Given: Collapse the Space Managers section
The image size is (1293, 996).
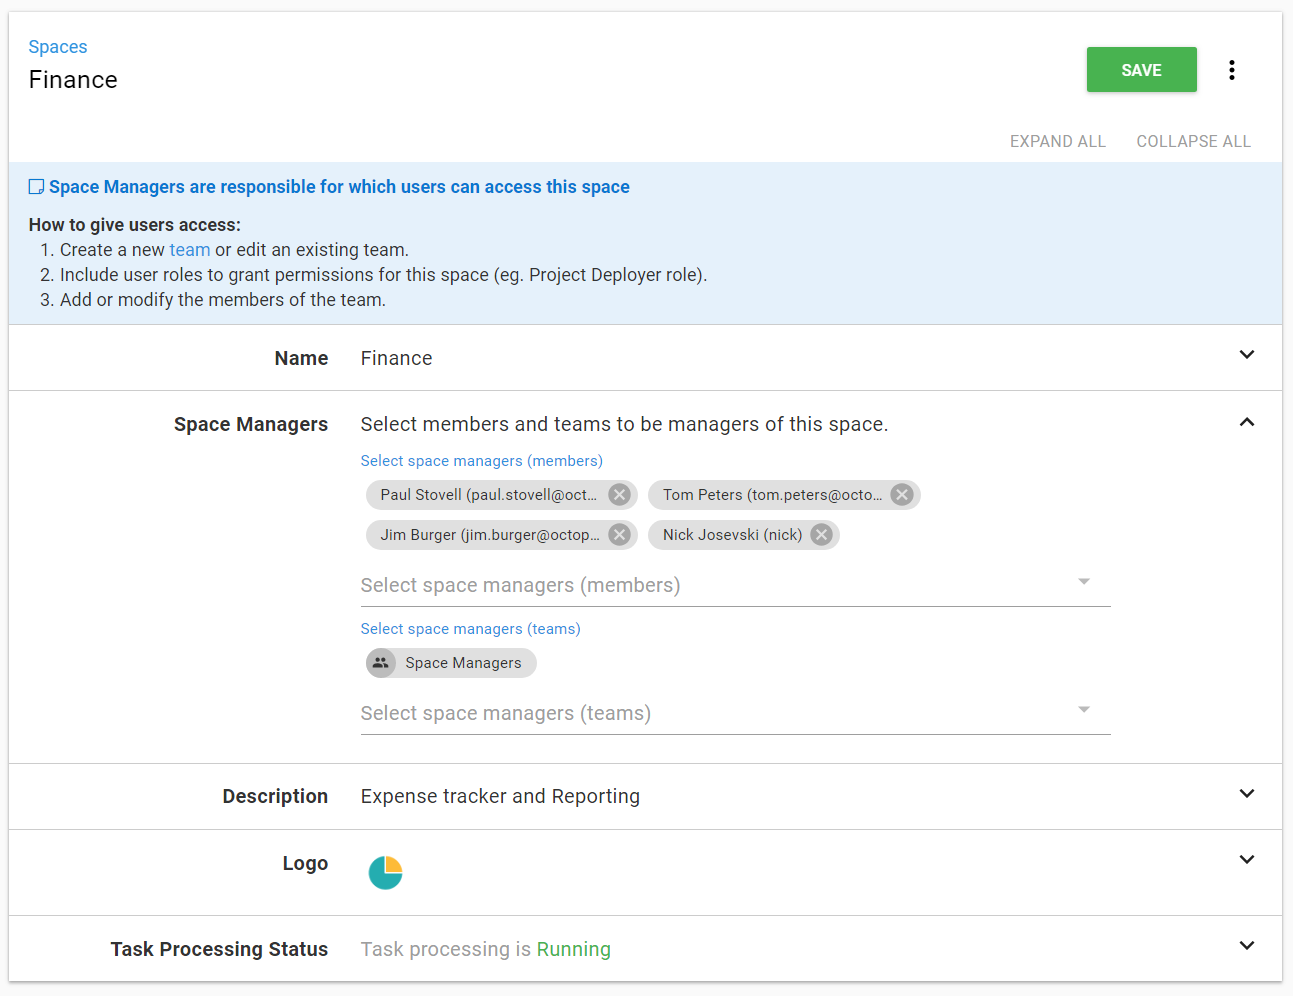Looking at the screenshot, I should 1247,422.
